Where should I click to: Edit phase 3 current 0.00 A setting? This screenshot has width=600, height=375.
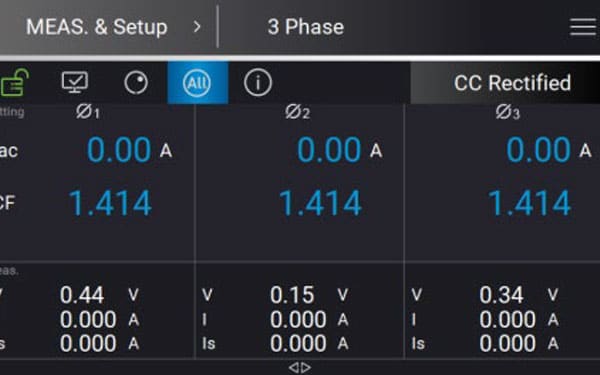pyautogui.click(x=549, y=150)
